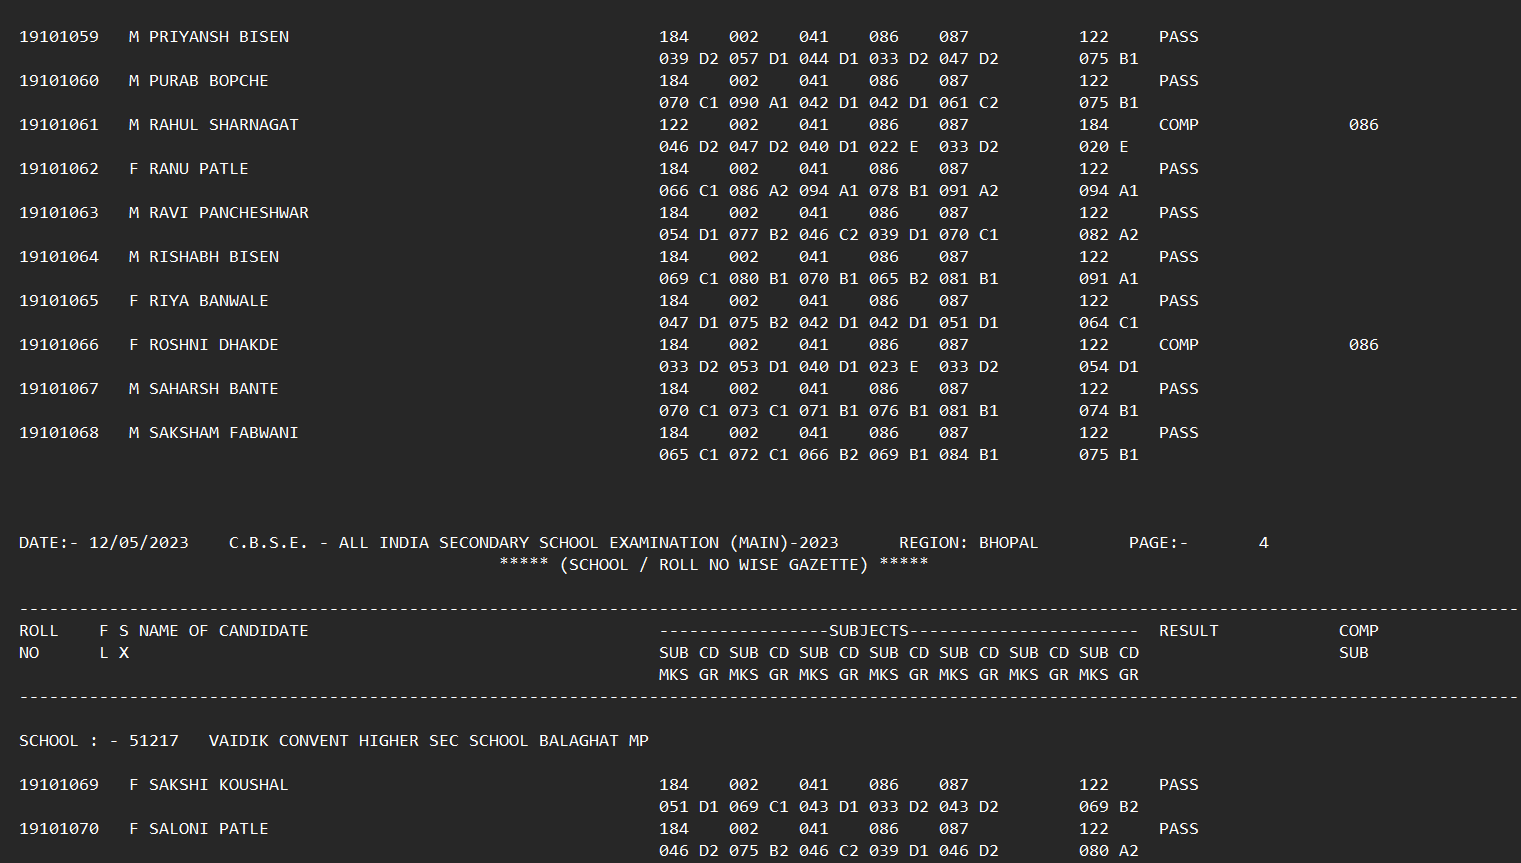Screen dimensions: 1521x863
Task: Click the MKS GR subheader row
Action: tap(899, 675)
